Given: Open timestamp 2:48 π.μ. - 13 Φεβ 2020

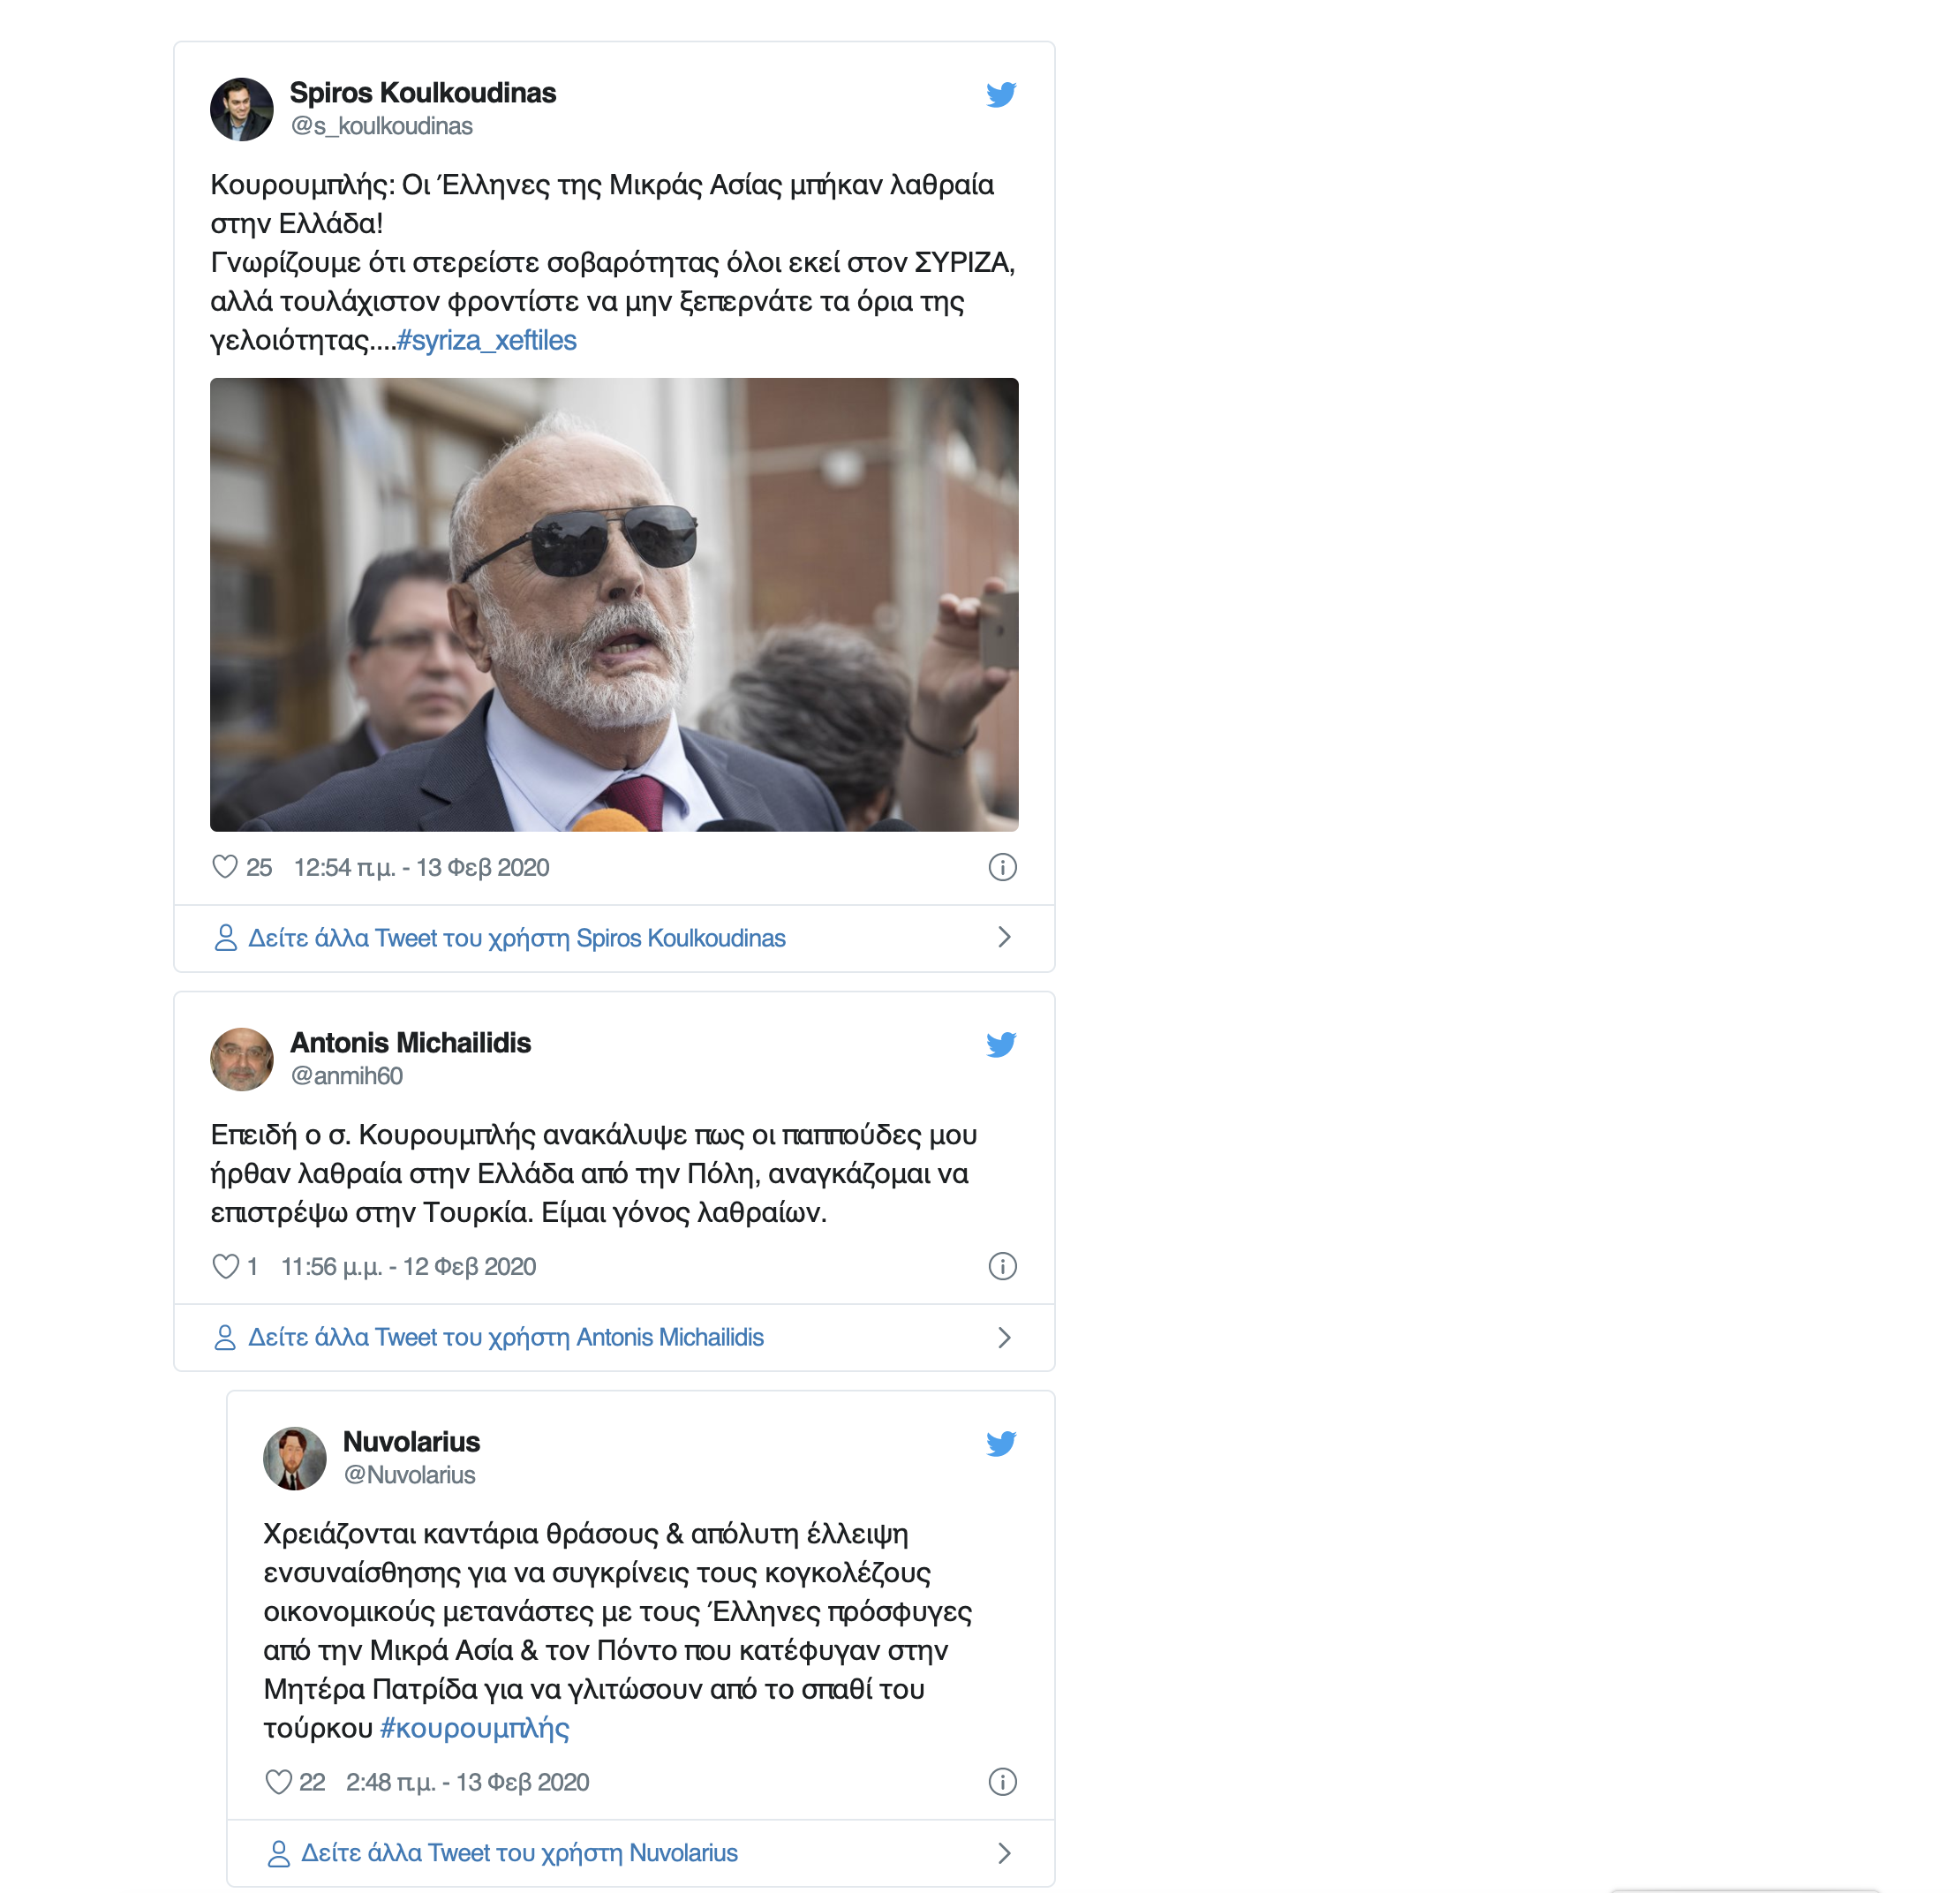Looking at the screenshot, I should coord(467,1782).
